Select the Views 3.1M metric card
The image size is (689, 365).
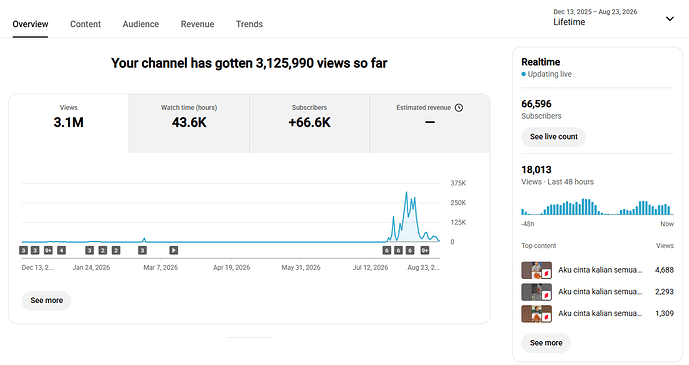69,123
